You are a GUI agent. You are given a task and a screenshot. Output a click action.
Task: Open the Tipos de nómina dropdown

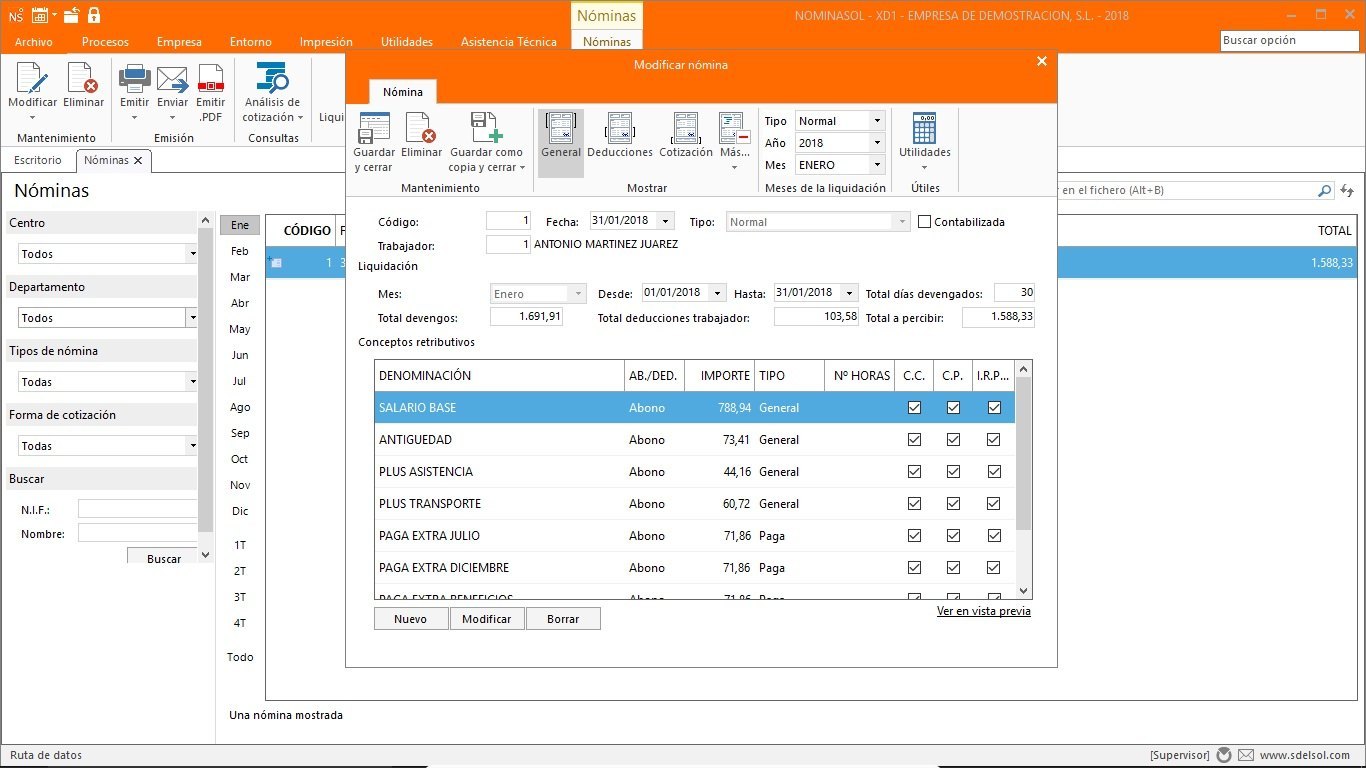pyautogui.click(x=192, y=382)
